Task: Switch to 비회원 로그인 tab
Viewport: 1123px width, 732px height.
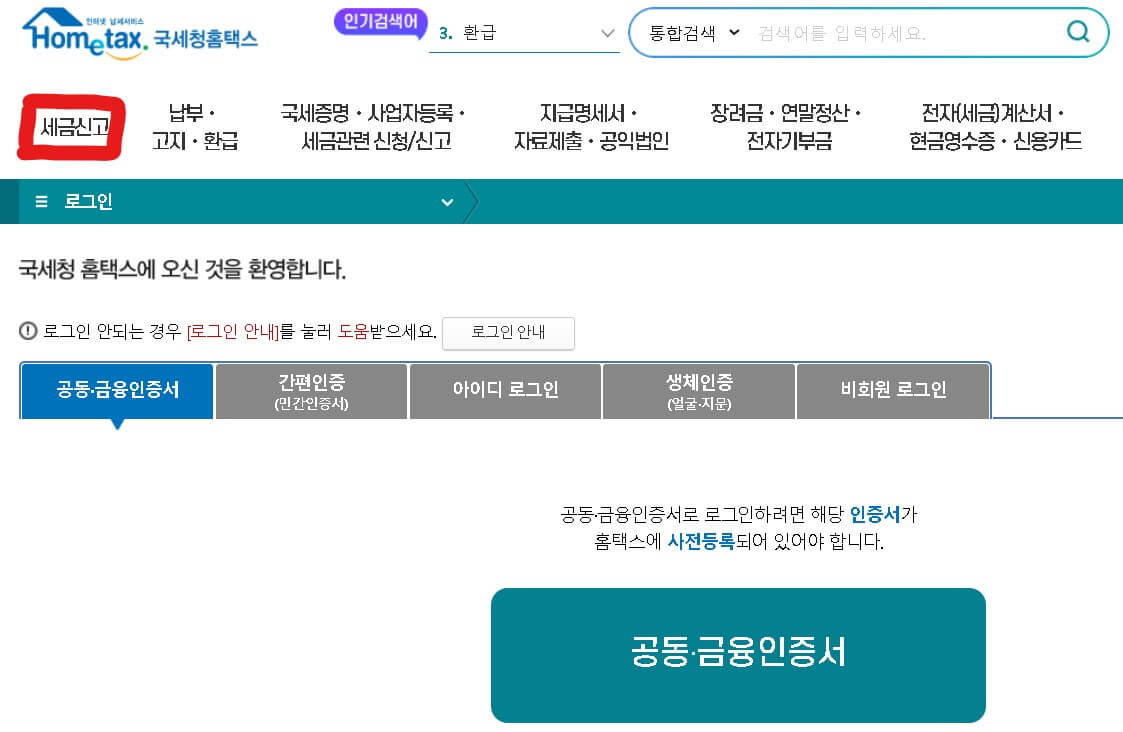Action: pyautogui.click(x=891, y=391)
